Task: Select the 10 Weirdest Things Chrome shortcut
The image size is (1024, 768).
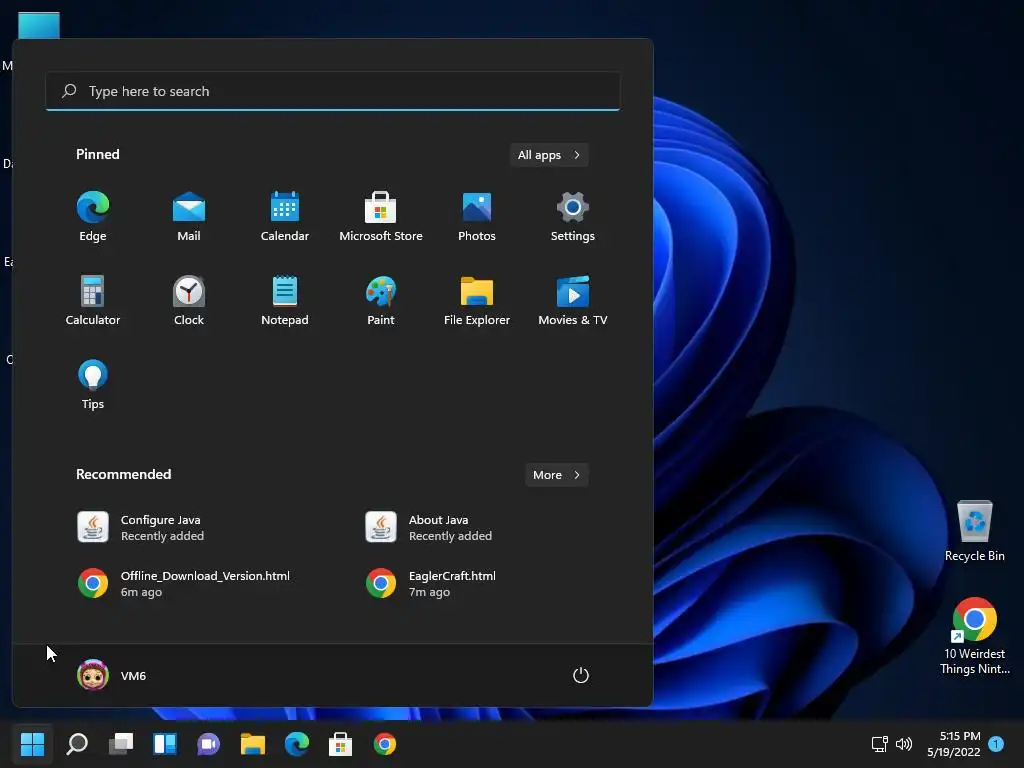Action: click(x=974, y=636)
